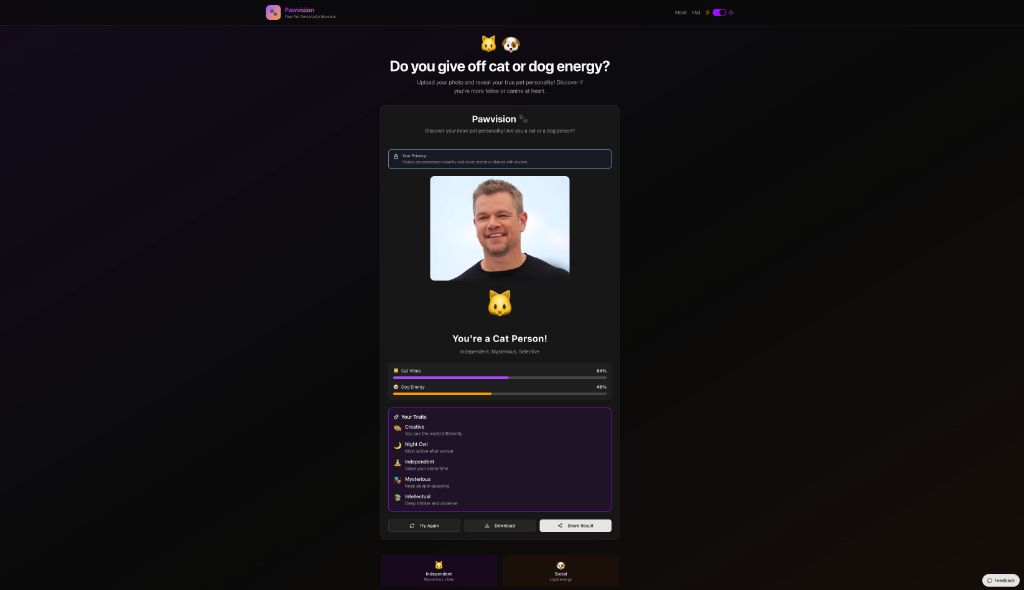Click the sun icon beside the theme switch
Viewport: 1024px width, 590px height.
[707, 12]
